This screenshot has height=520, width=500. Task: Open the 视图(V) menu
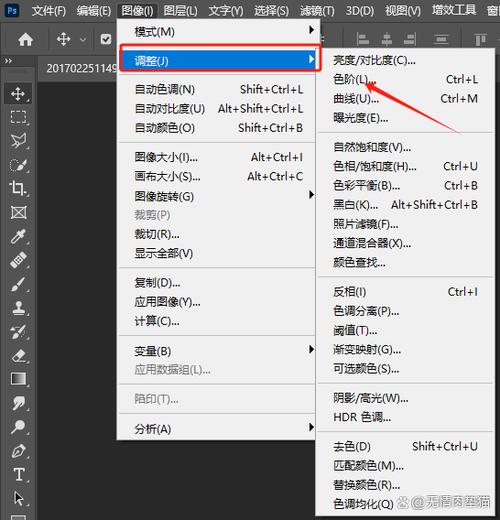[x=403, y=11]
